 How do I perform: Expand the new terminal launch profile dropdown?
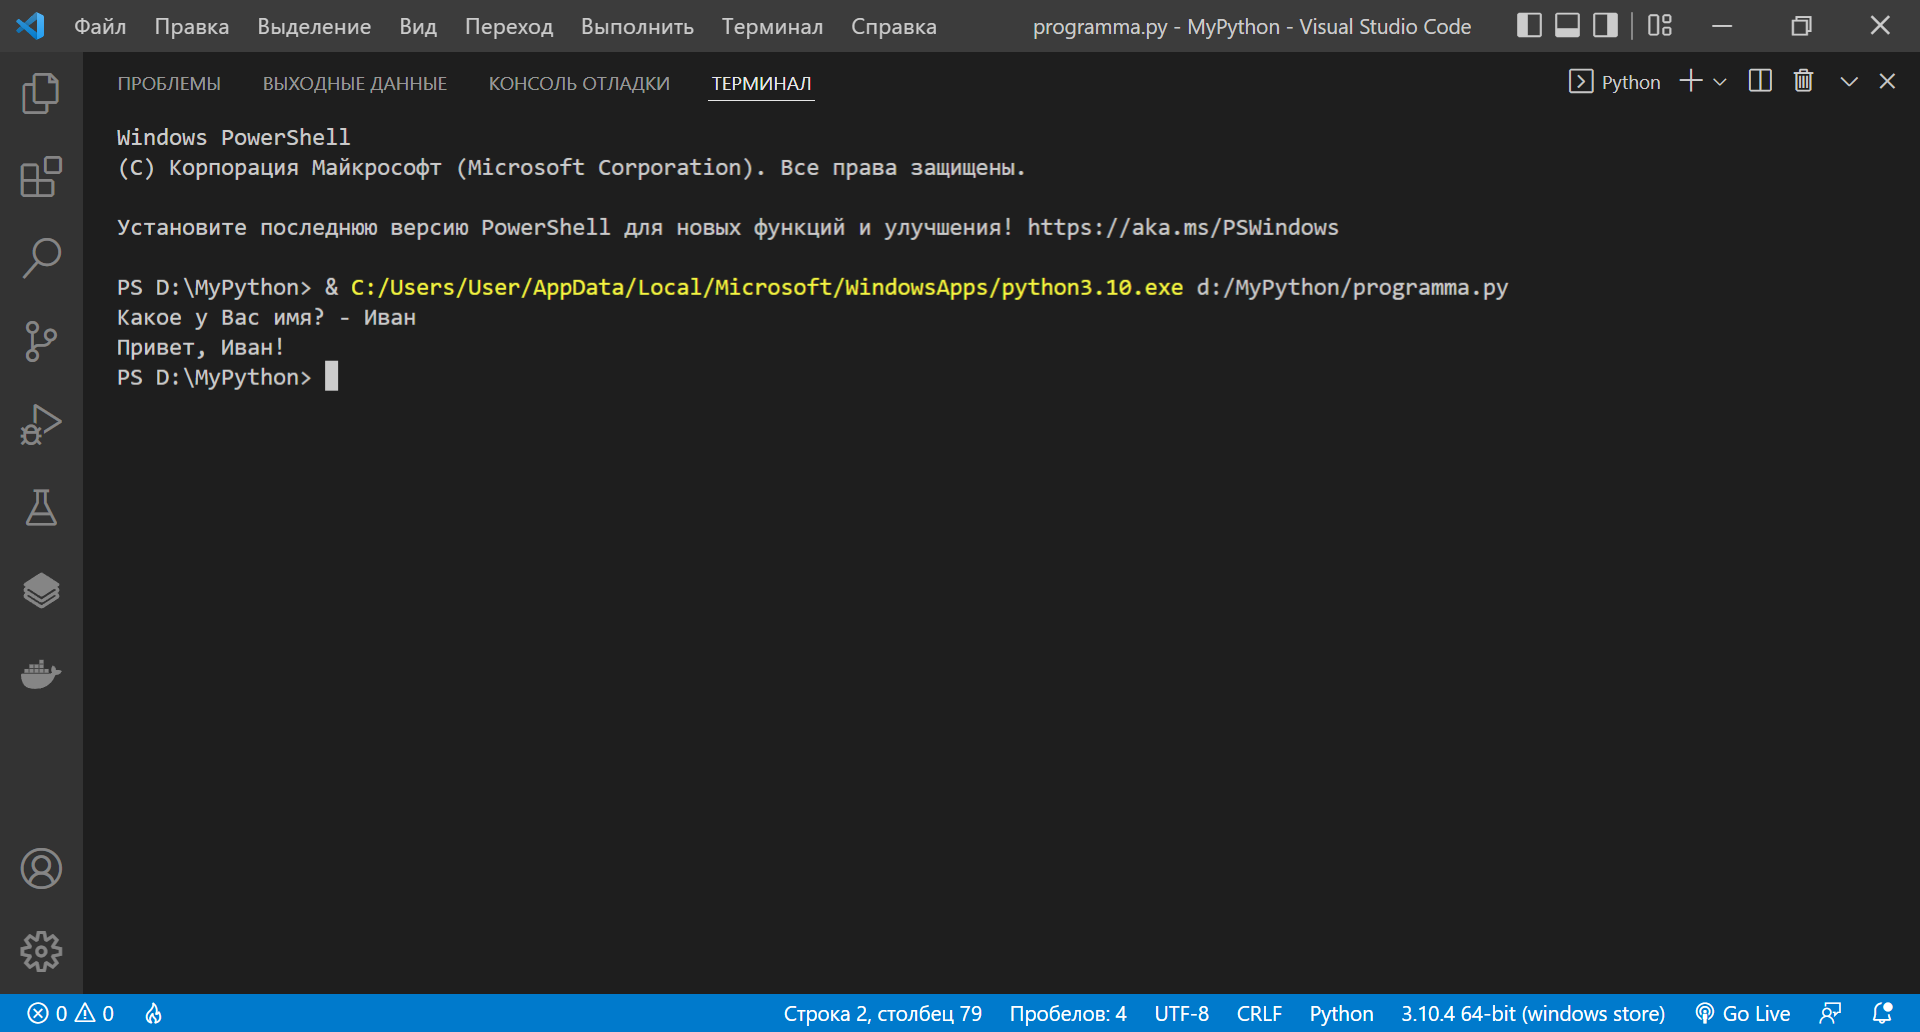coord(1720,82)
